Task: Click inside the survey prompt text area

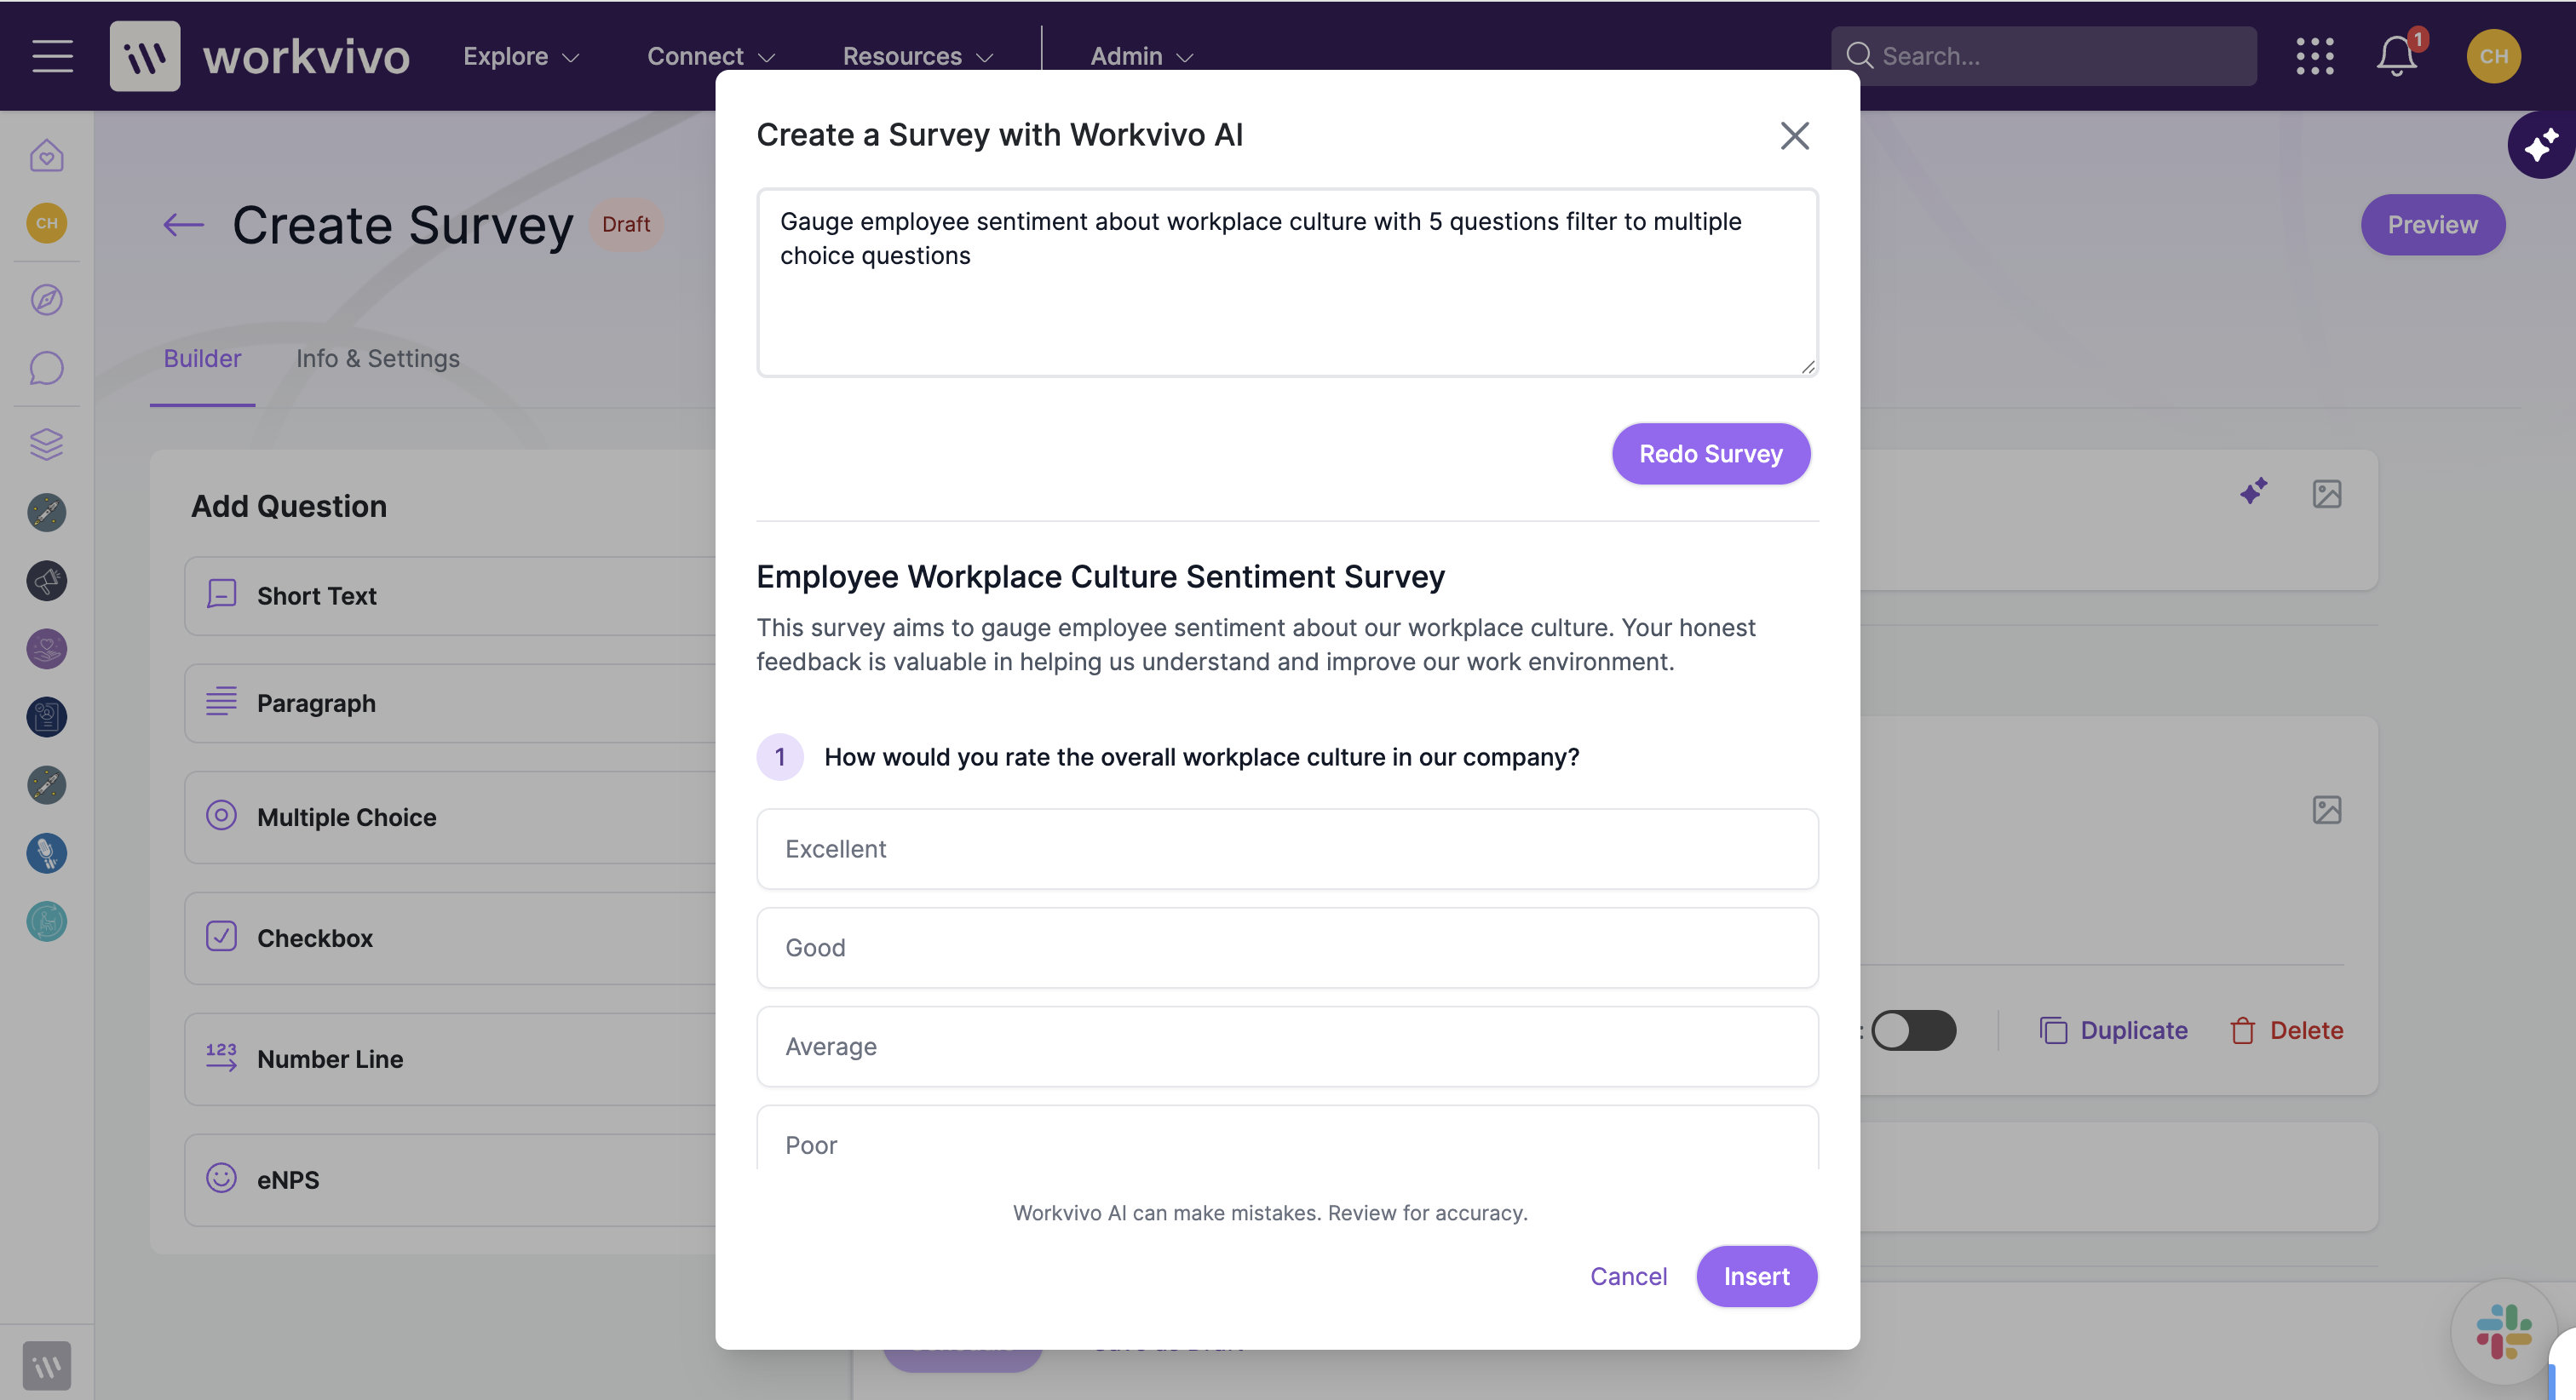Action: pos(1287,283)
